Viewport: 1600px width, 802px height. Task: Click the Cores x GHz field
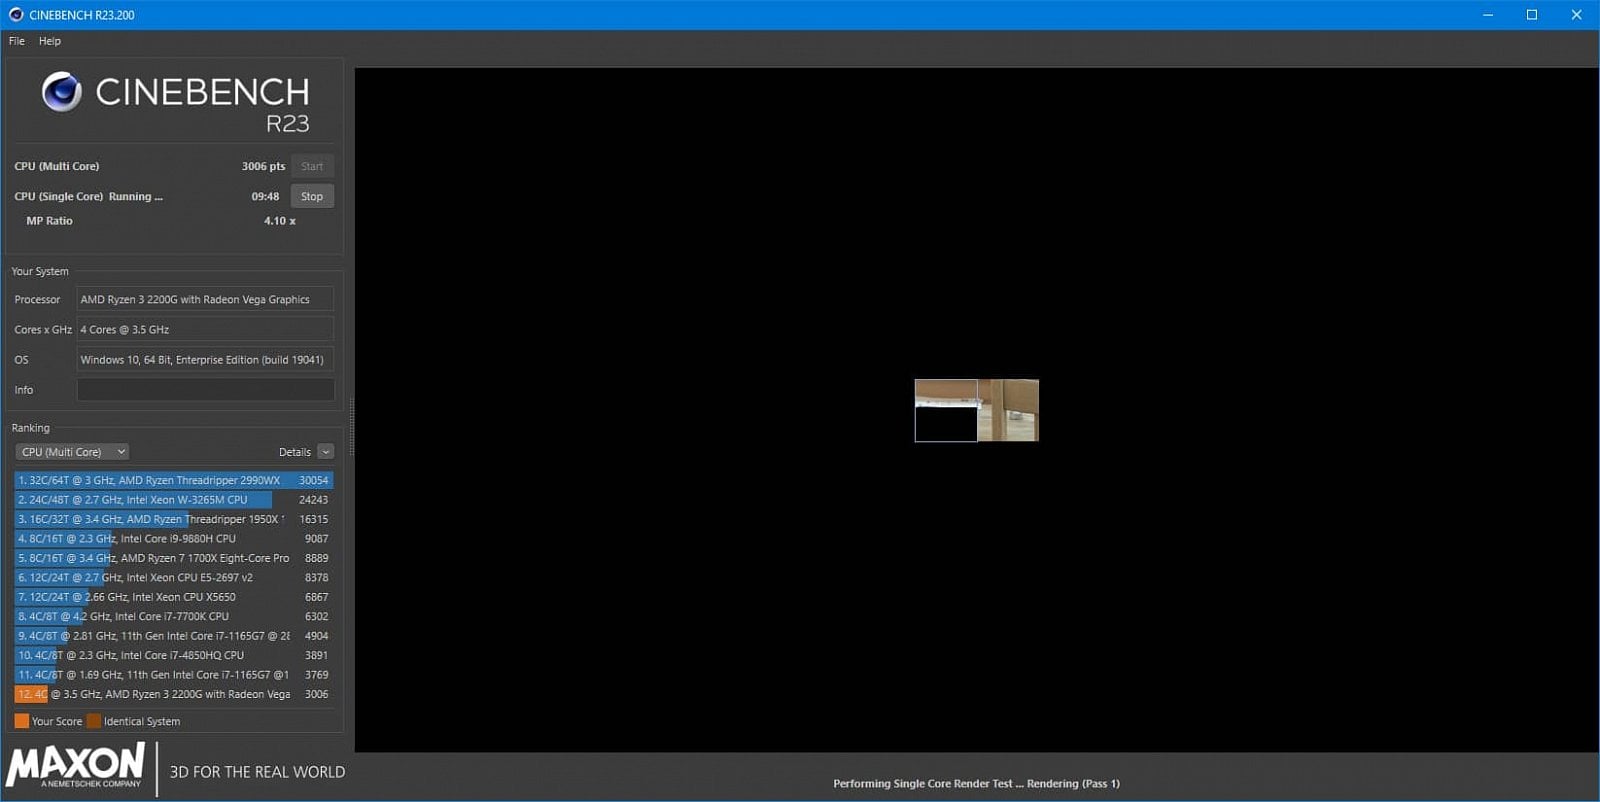(x=205, y=329)
